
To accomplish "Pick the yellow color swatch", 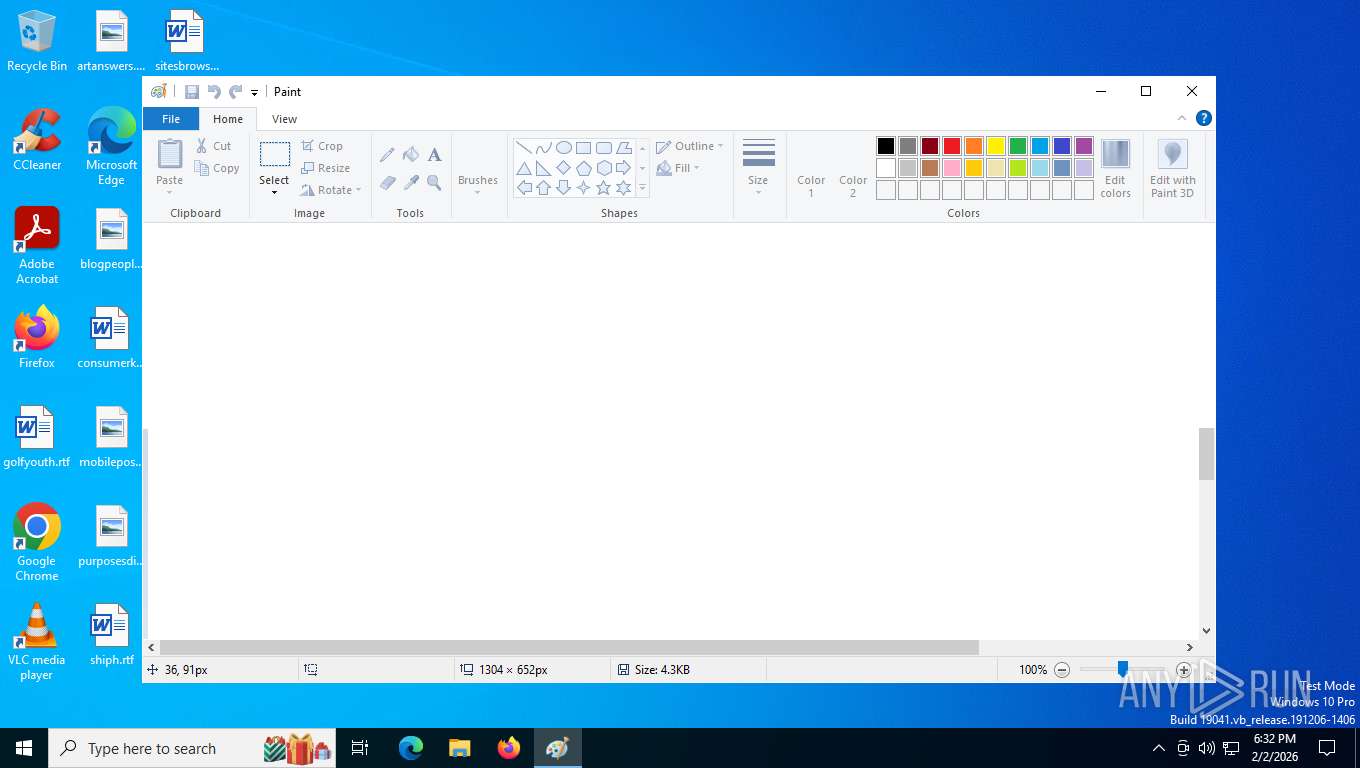I will pyautogui.click(x=996, y=146).
